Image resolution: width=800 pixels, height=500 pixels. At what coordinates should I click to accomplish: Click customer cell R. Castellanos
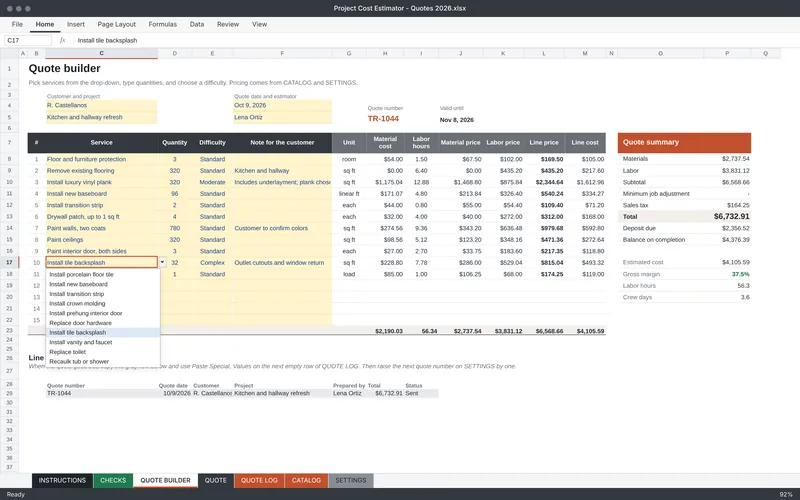tap(102, 105)
